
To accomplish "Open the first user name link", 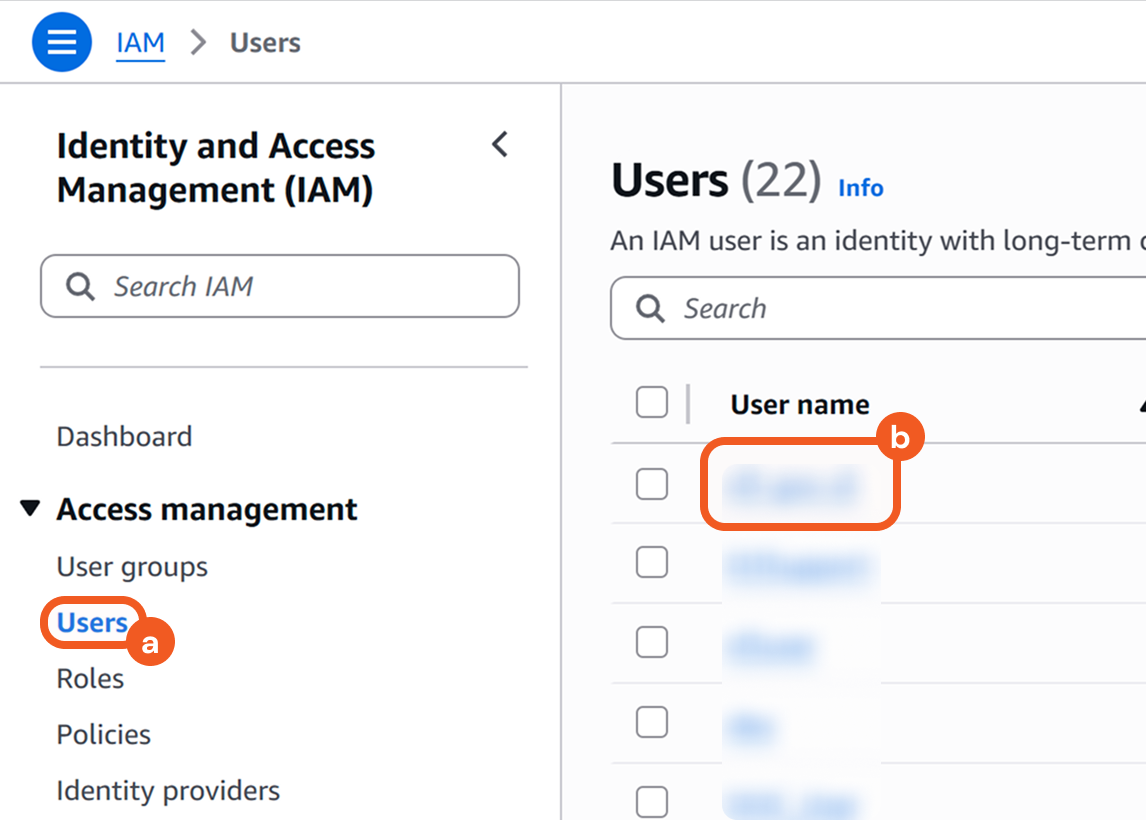I will click(x=790, y=487).
